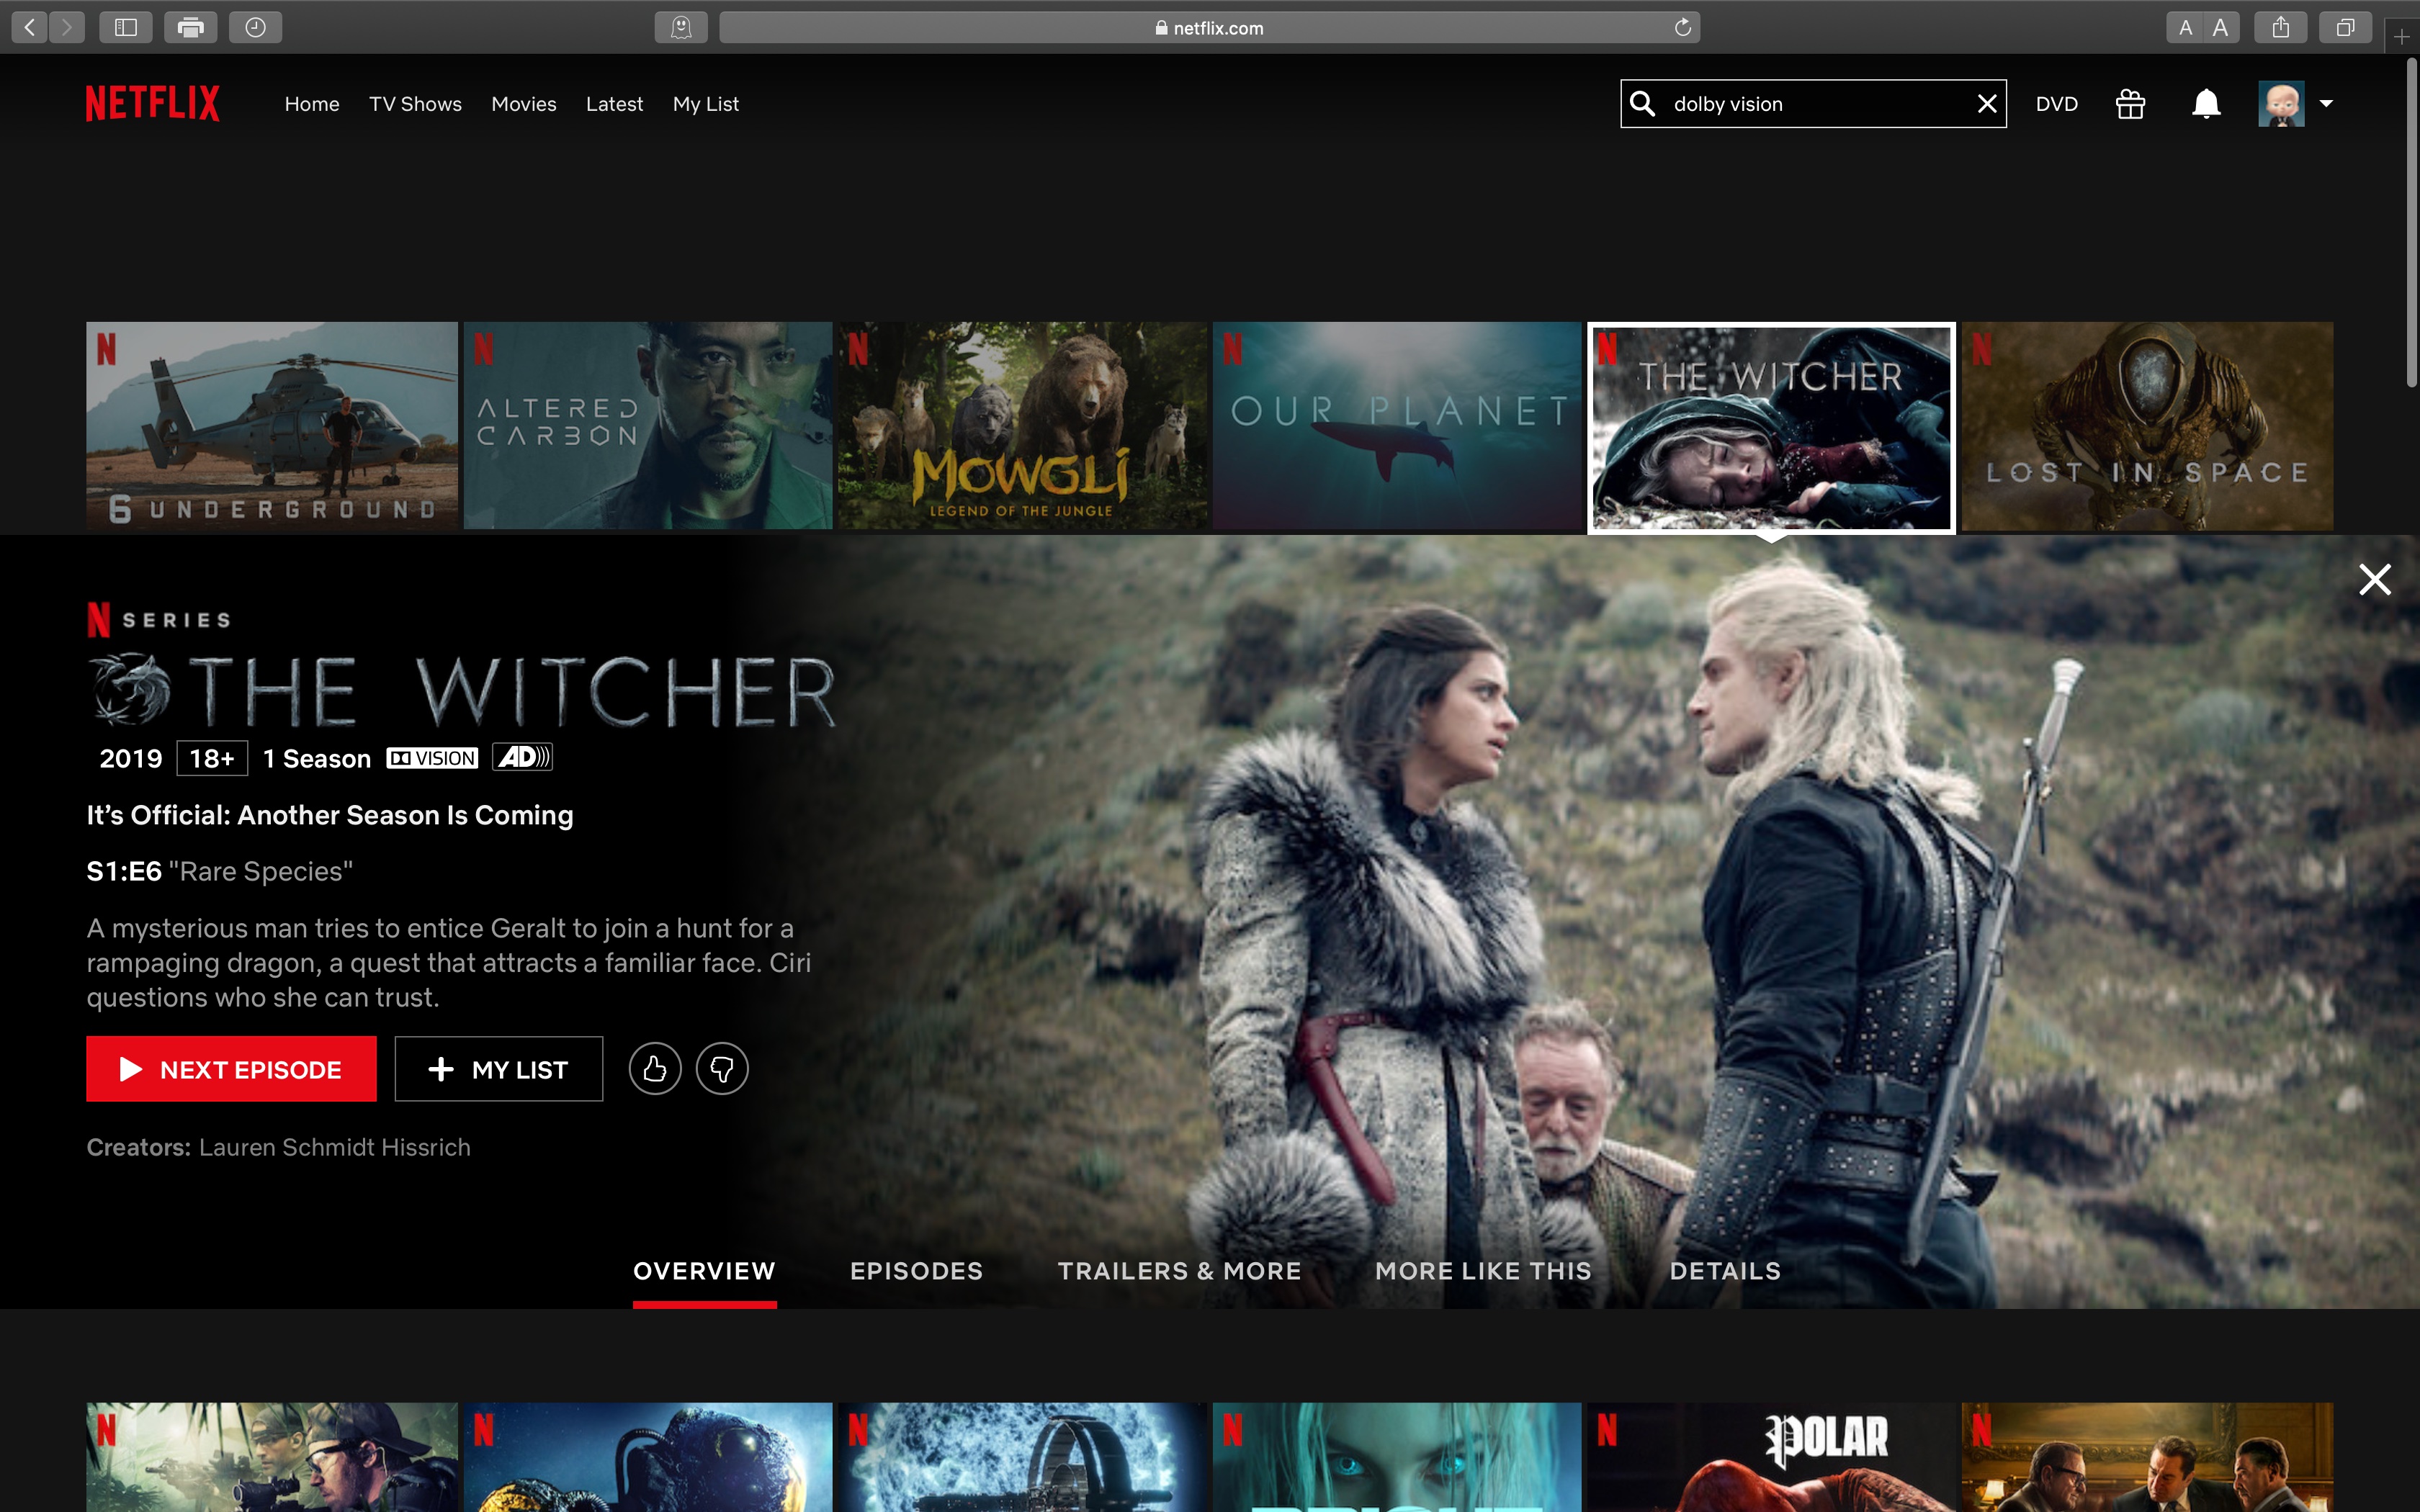Clear the dolby vision search text
Image resolution: width=2420 pixels, height=1512 pixels.
[x=1987, y=104]
